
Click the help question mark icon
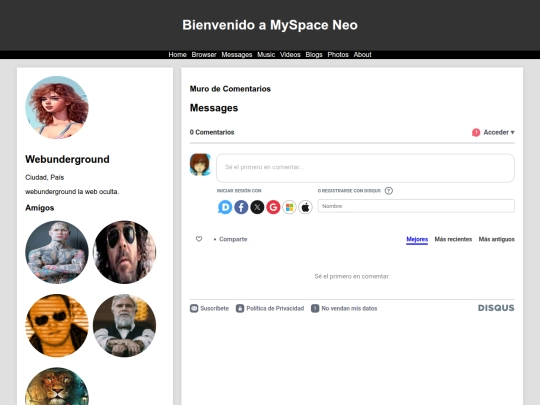tap(388, 191)
